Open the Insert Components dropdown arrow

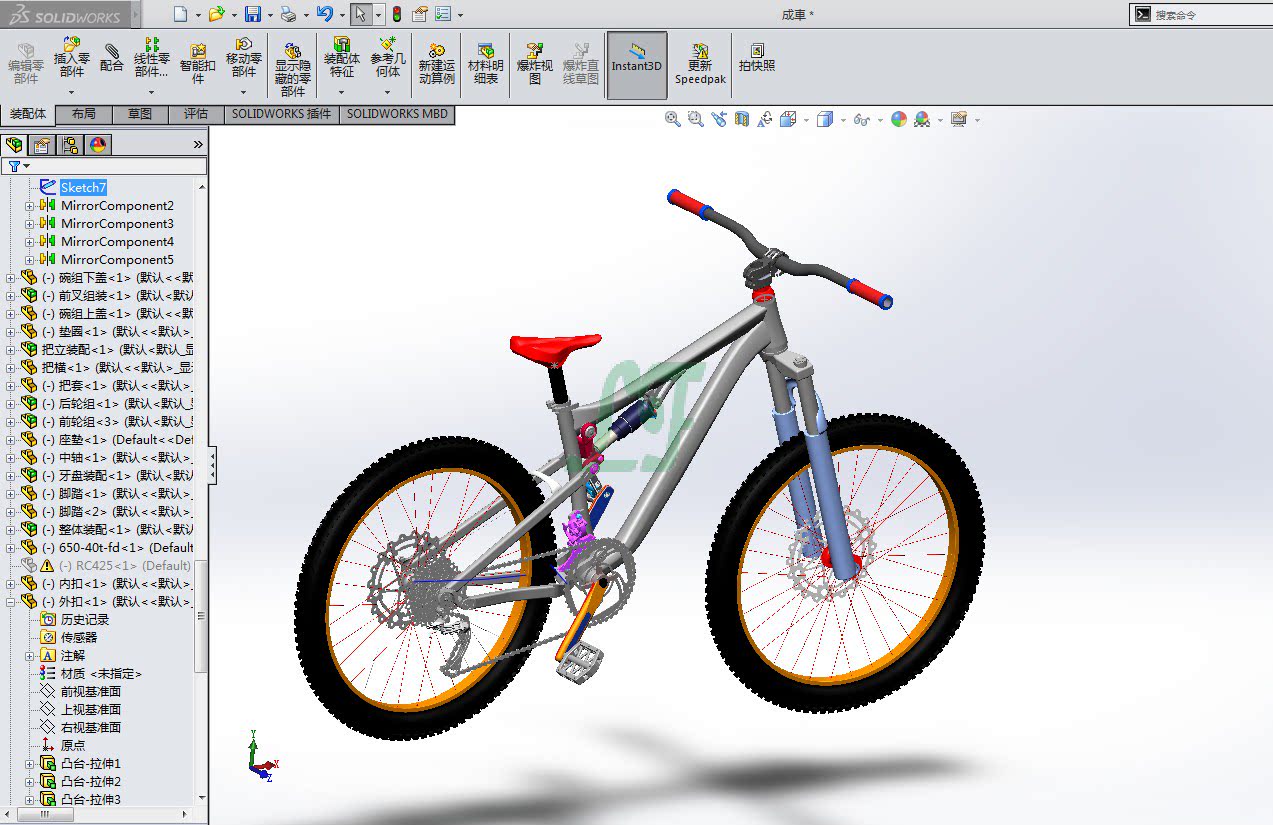pos(71,92)
